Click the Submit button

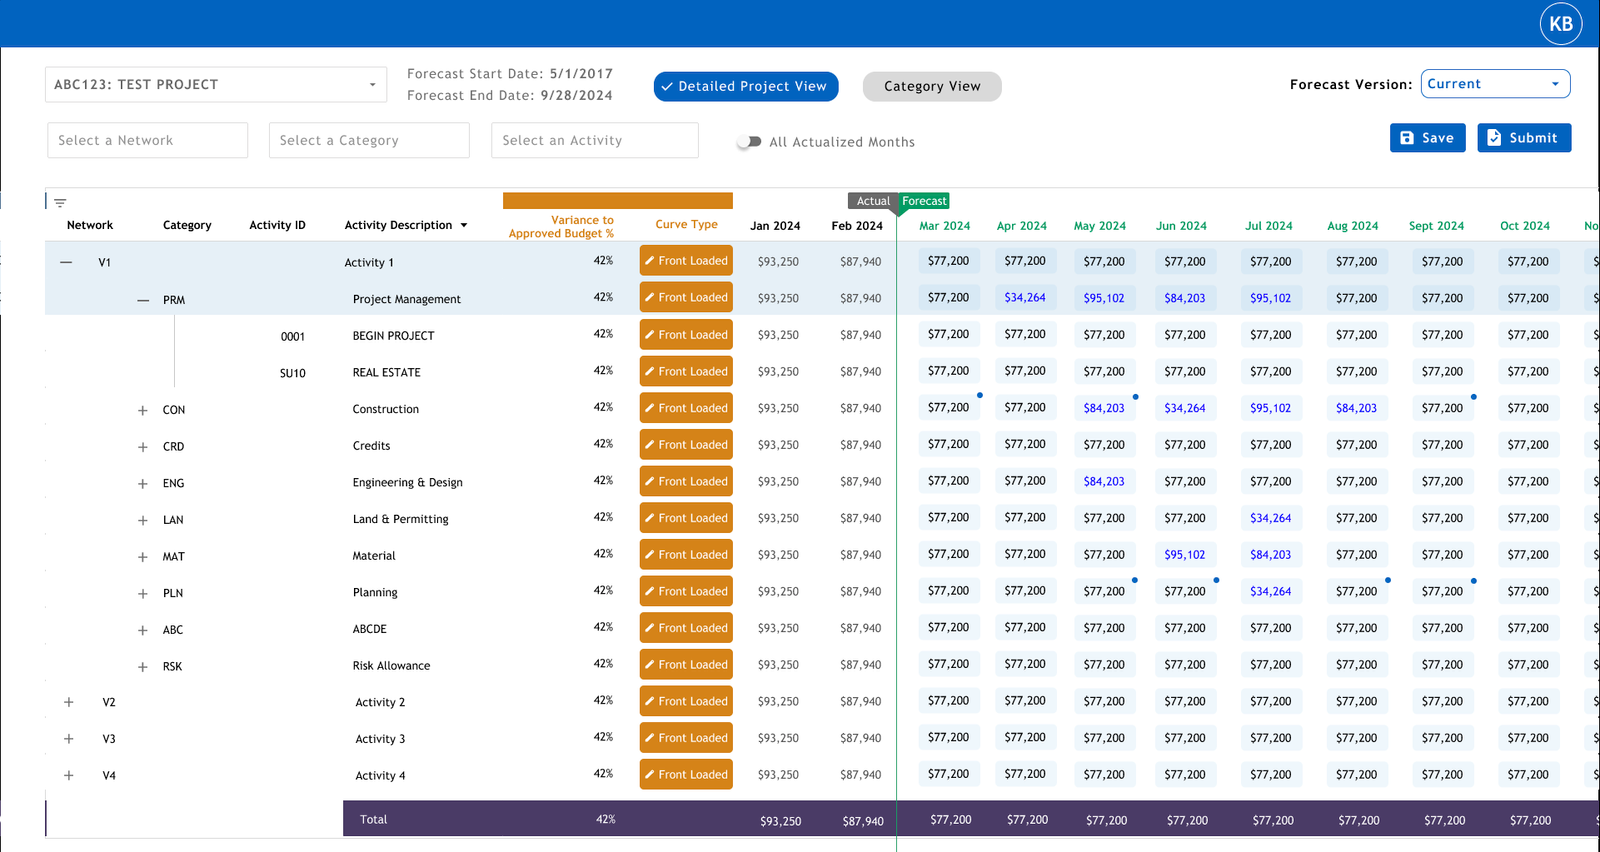(1524, 138)
